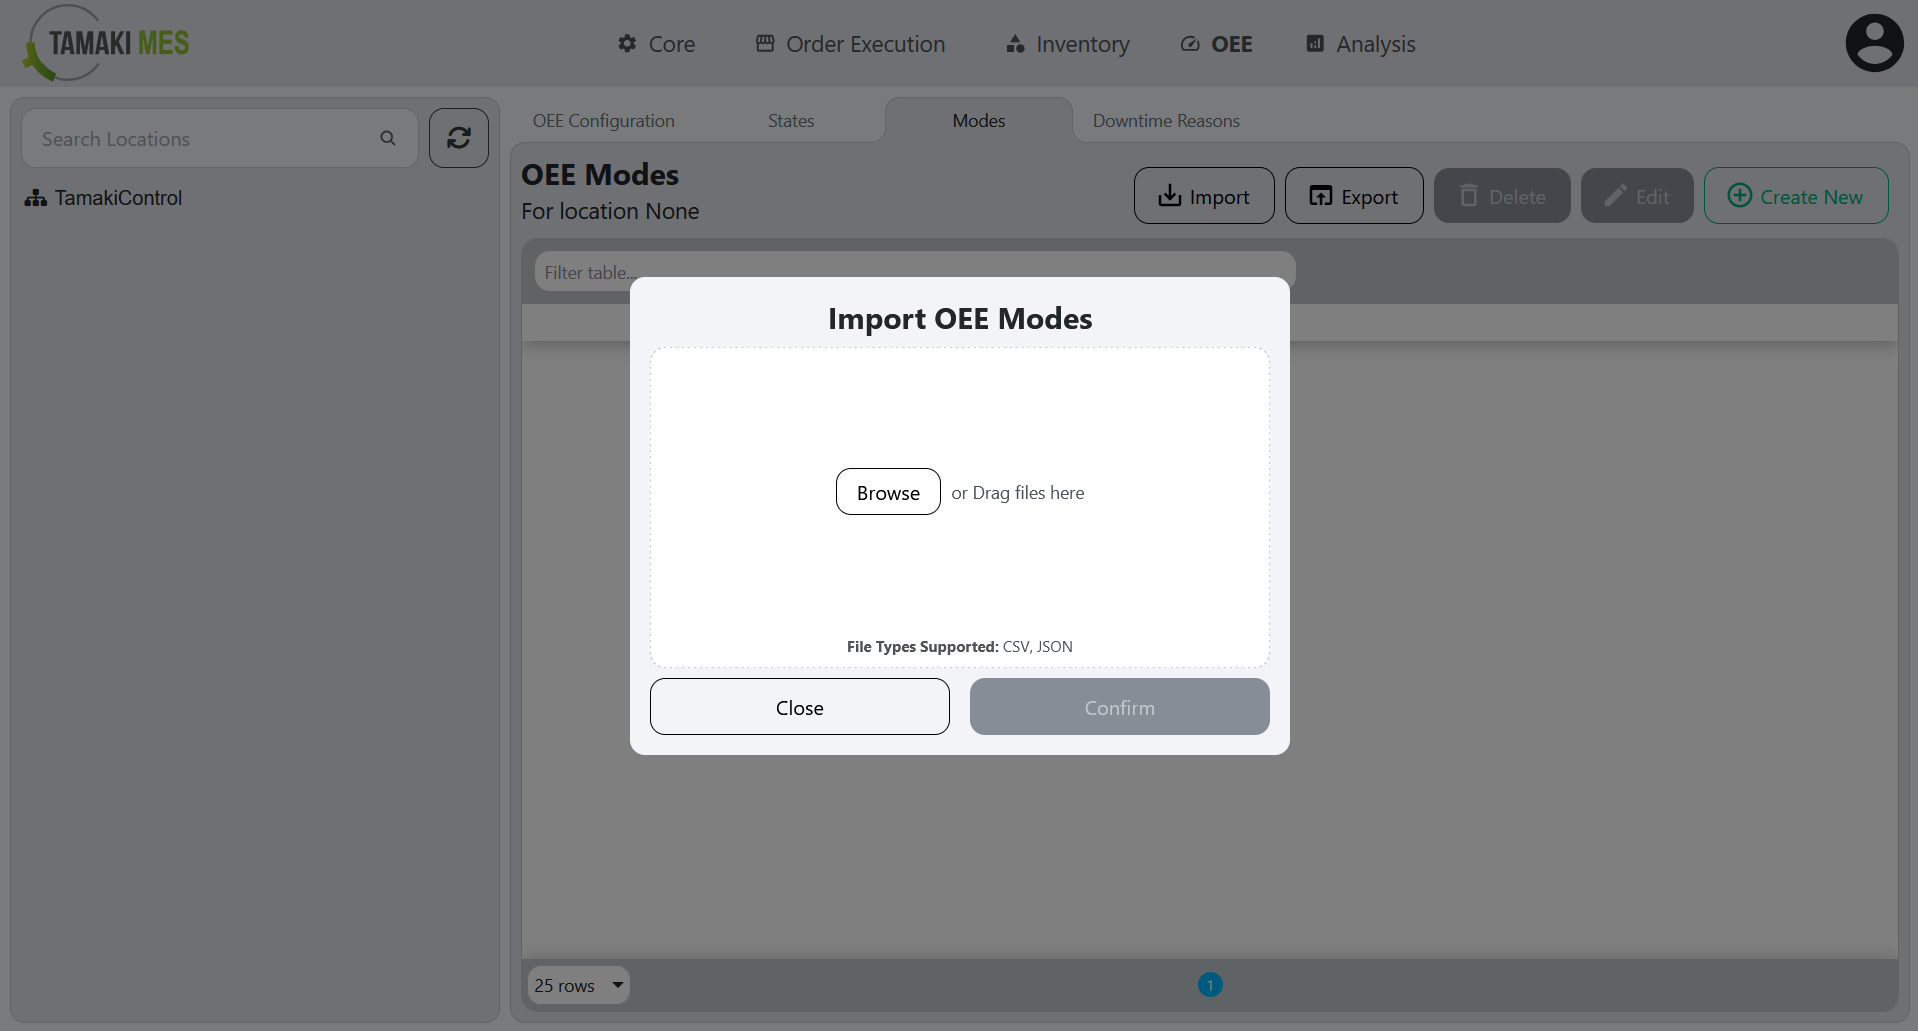Click the search magnifier in Search Locations
The width and height of the screenshot is (1918, 1031).
(388, 138)
